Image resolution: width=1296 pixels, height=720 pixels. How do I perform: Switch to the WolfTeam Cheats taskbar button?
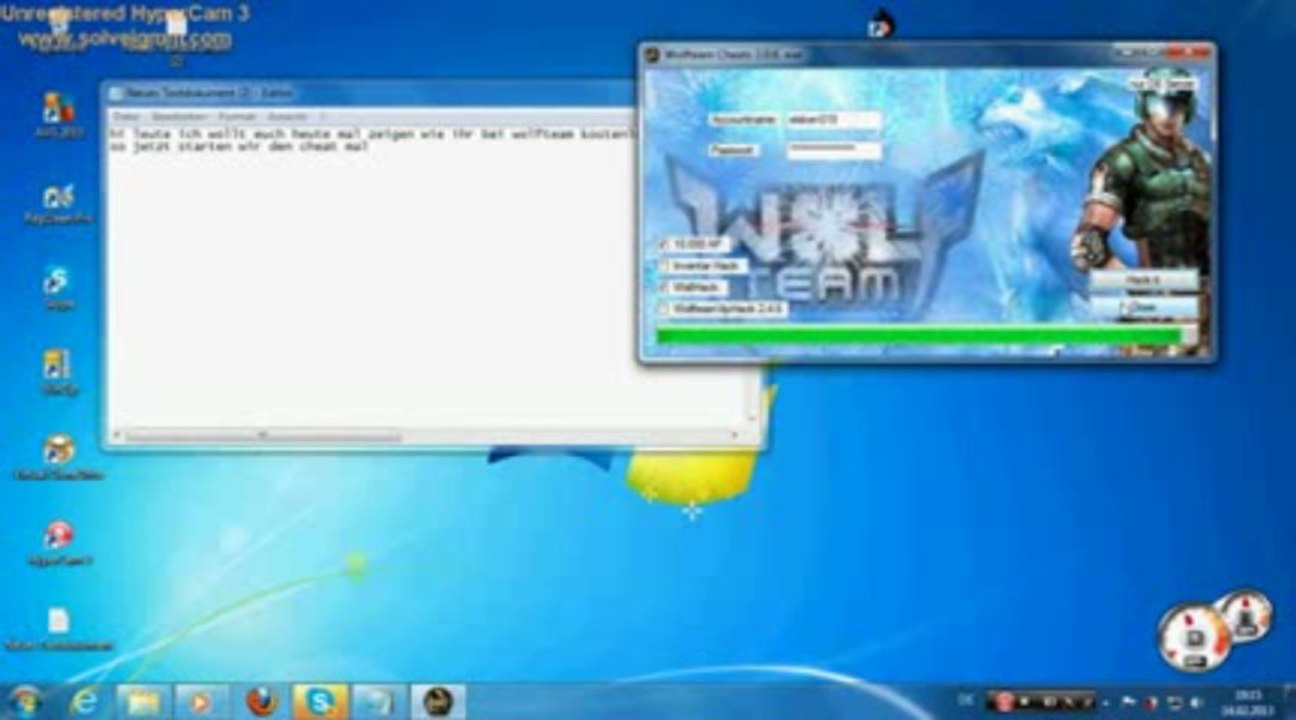(438, 702)
